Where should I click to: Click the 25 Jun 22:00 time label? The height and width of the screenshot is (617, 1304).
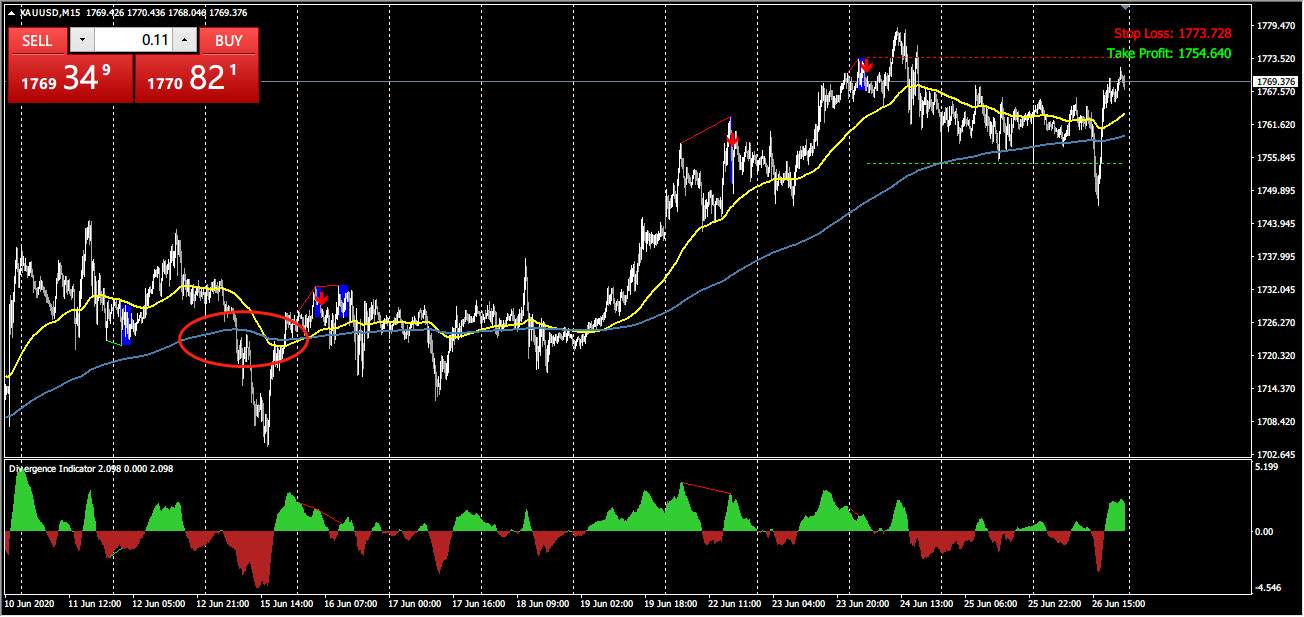pyautogui.click(x=1056, y=605)
